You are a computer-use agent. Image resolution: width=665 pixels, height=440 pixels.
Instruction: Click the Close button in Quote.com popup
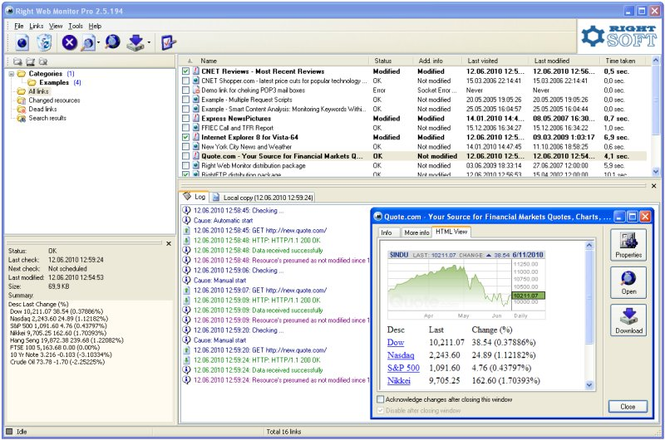coord(628,406)
